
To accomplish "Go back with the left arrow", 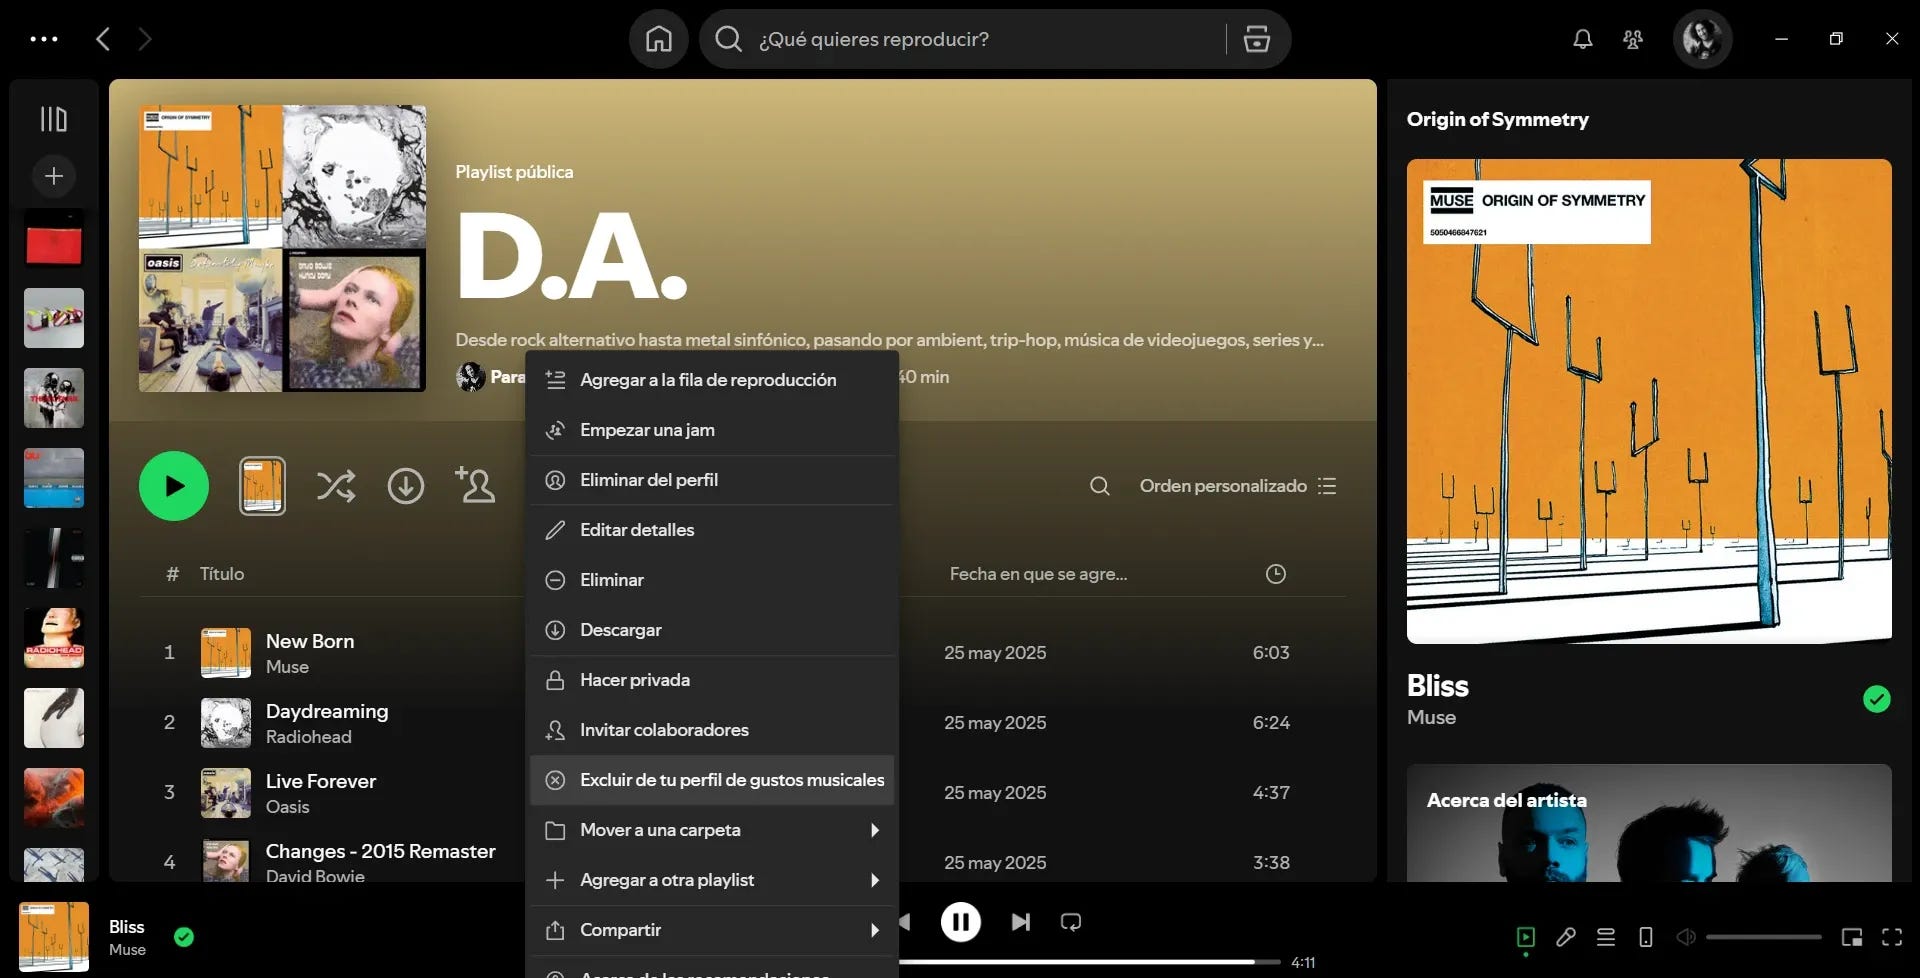I will click(103, 39).
